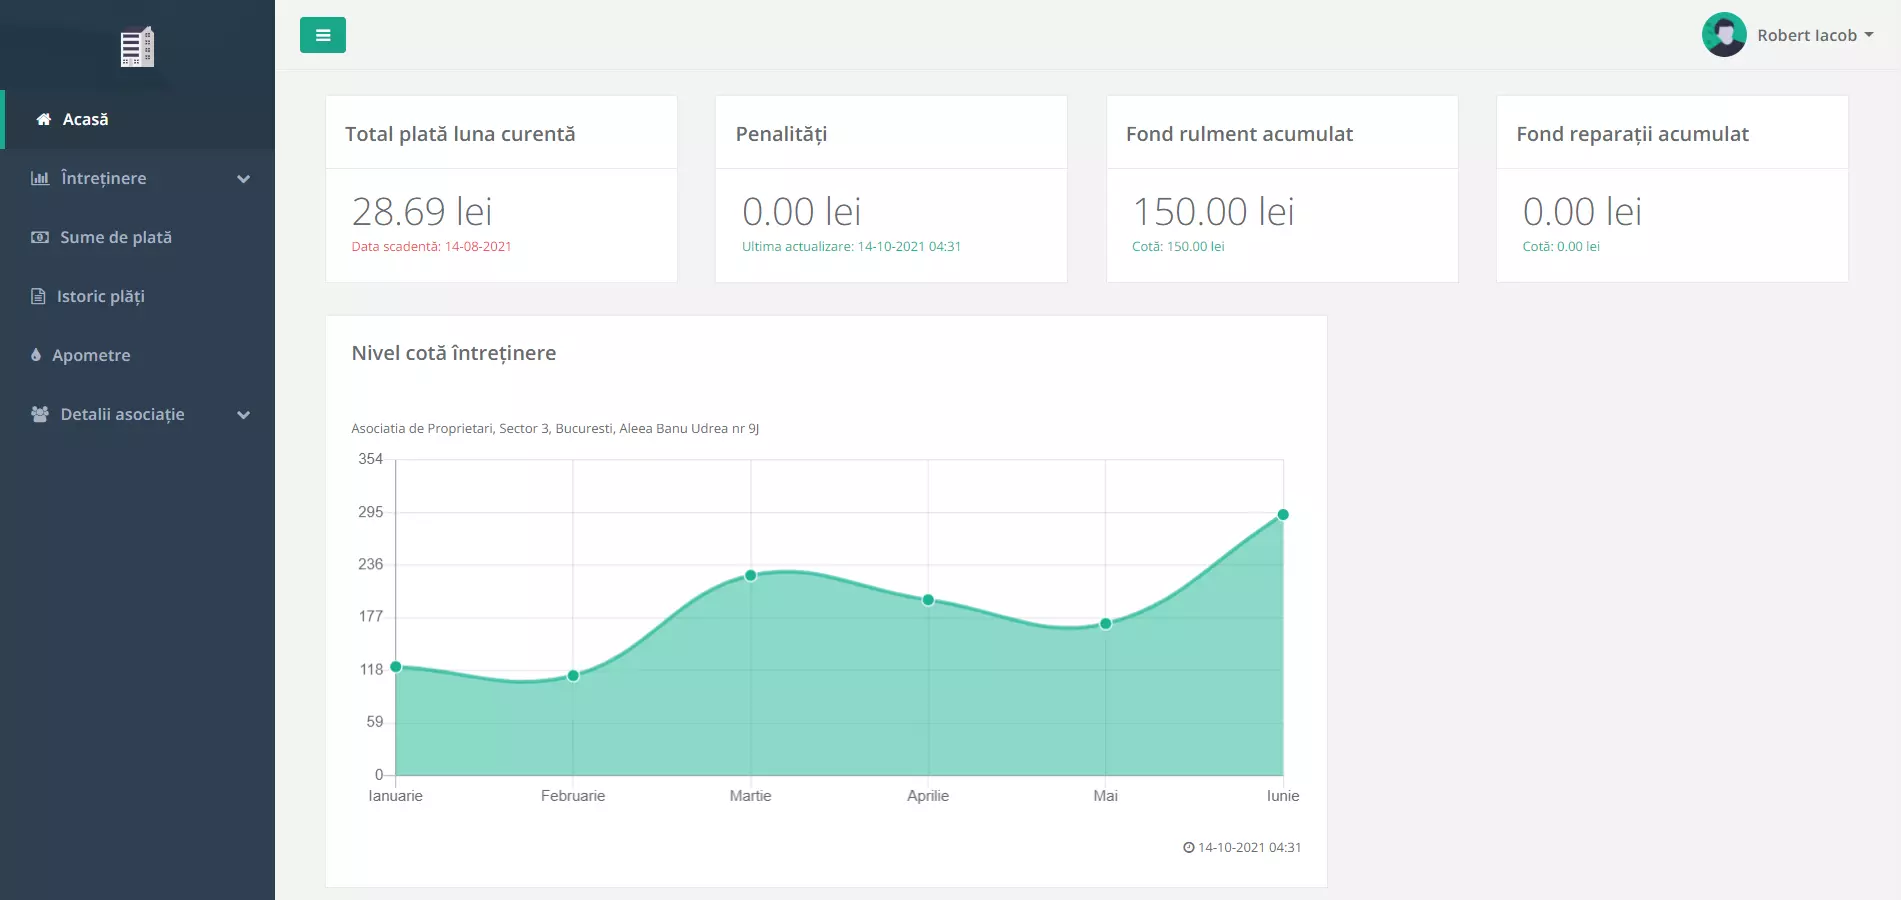Click Robert Iacob's profile avatar
Image resolution: width=1901 pixels, height=900 pixels.
[1724, 35]
